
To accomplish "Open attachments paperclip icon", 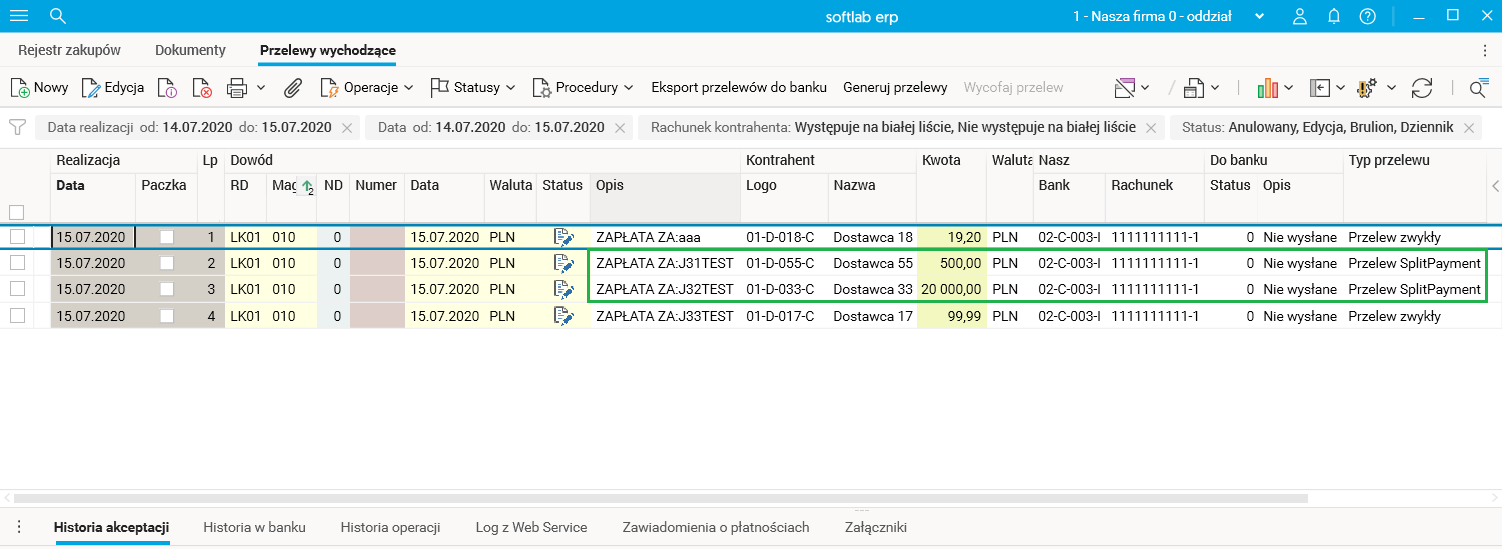I will coord(293,88).
